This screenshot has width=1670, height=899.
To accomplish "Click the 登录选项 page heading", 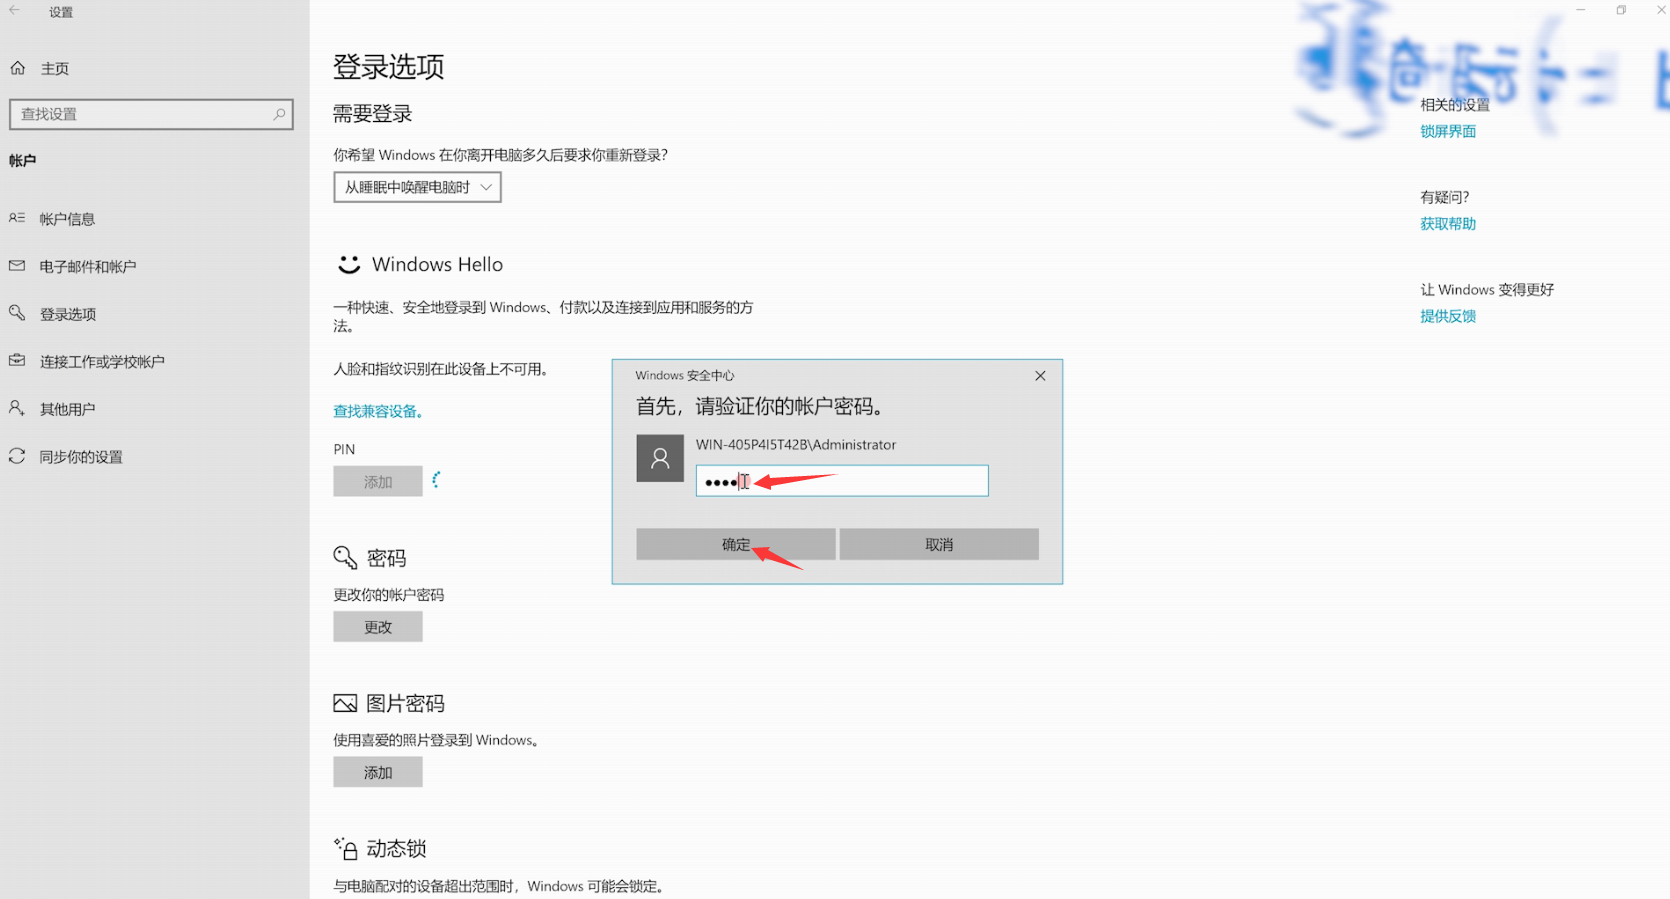I will coord(389,67).
